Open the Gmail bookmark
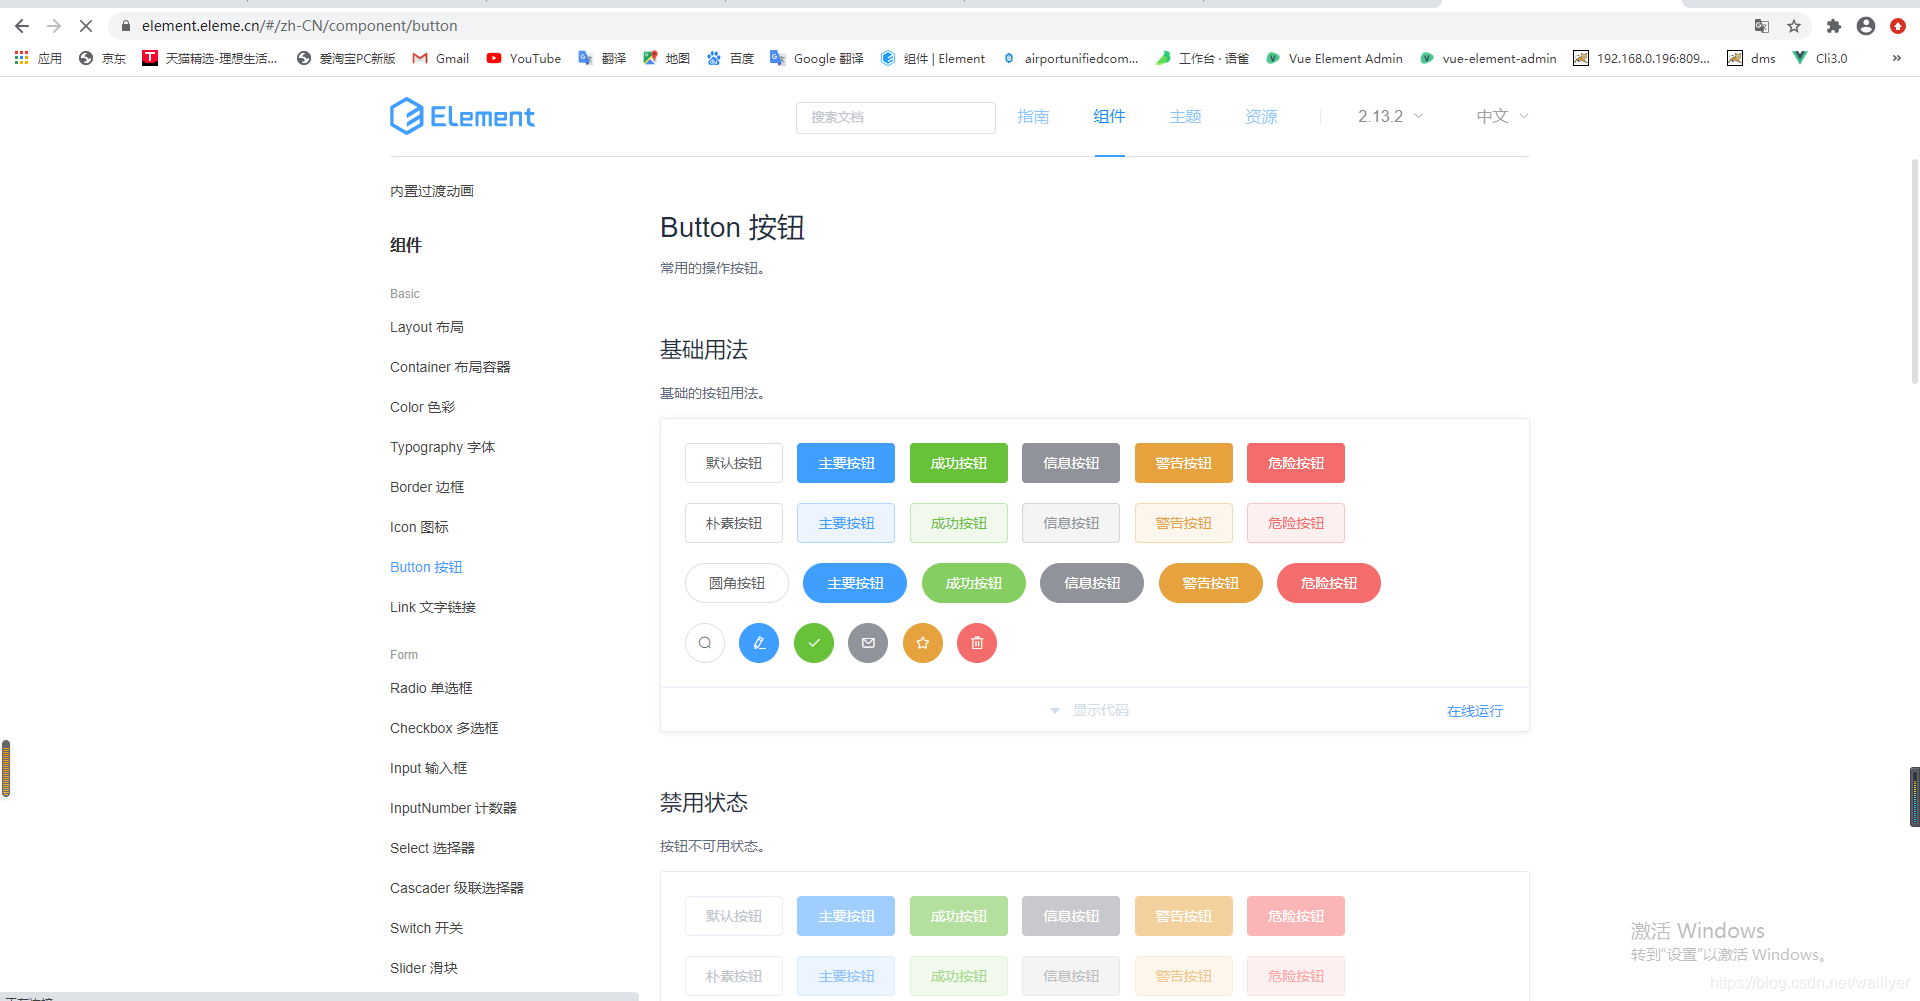This screenshot has height=1001, width=1920. coord(441,58)
